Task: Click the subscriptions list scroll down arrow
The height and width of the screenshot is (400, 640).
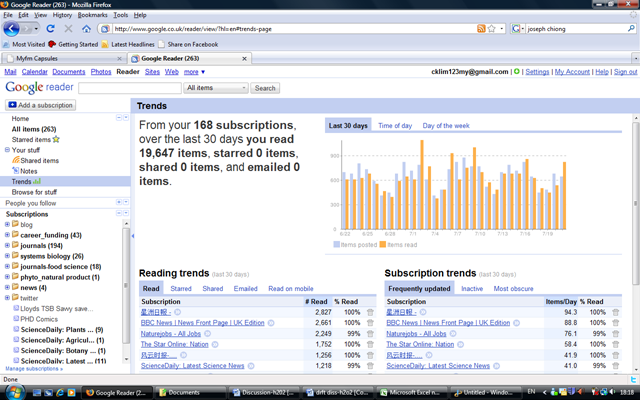Action: [126, 360]
